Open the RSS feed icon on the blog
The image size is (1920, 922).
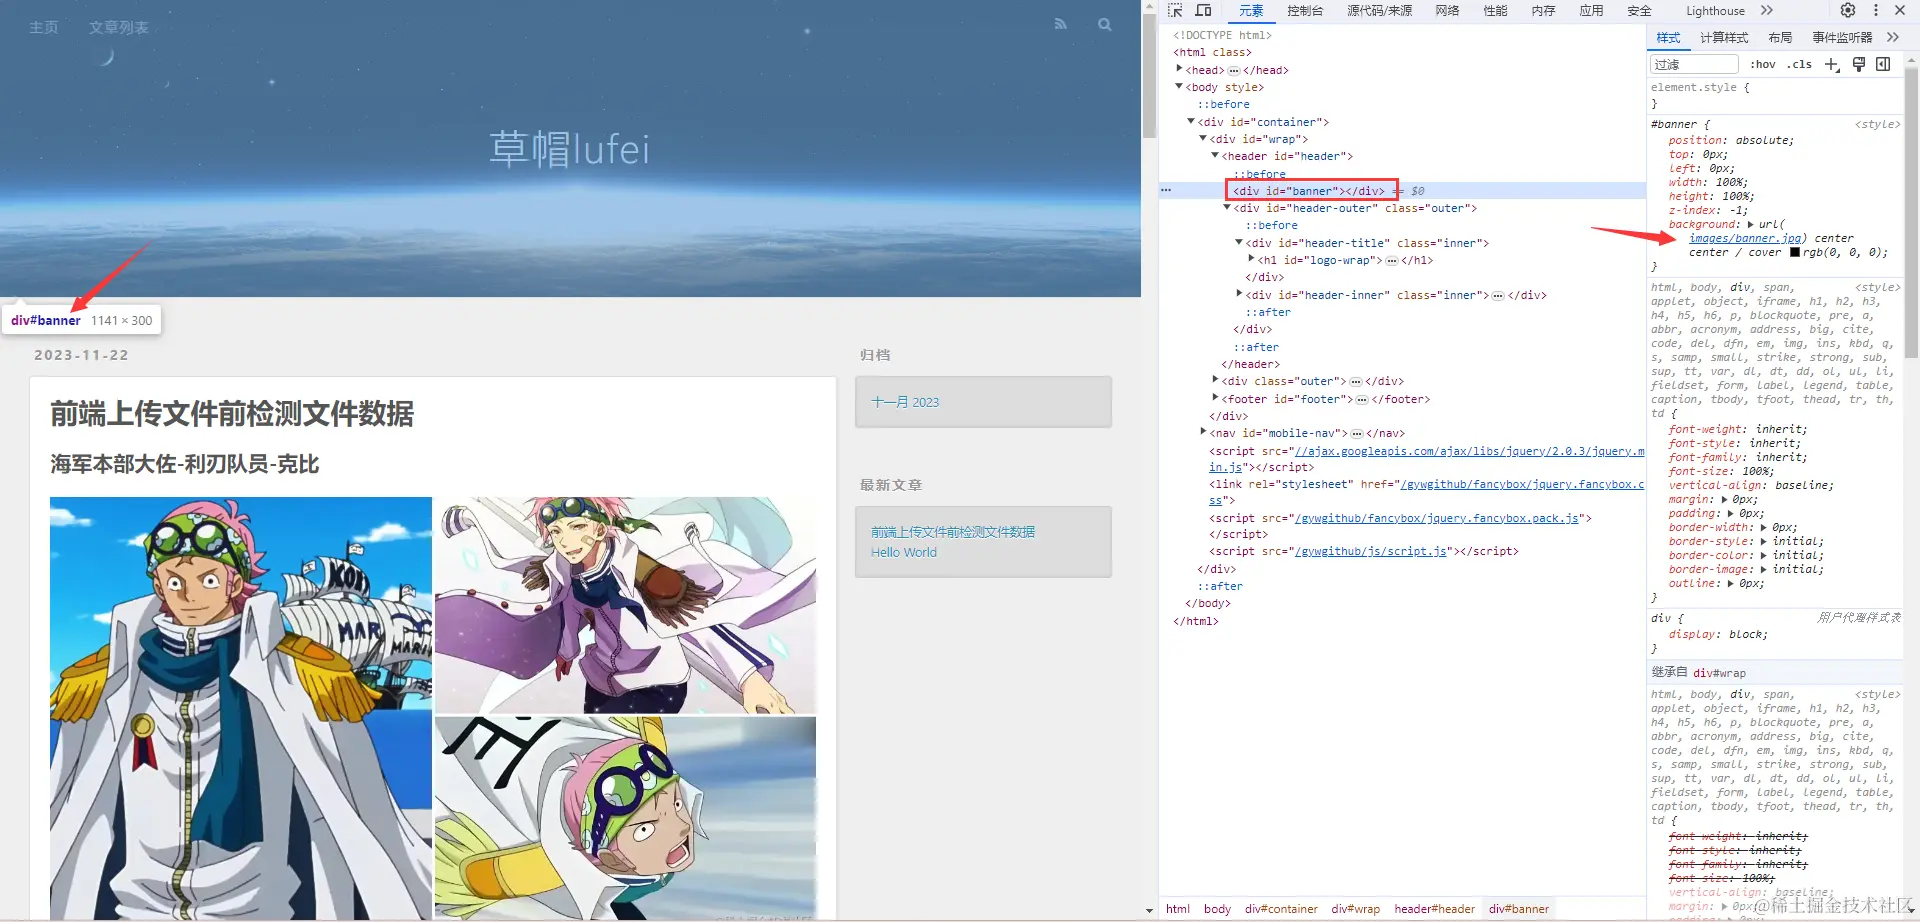[1060, 24]
